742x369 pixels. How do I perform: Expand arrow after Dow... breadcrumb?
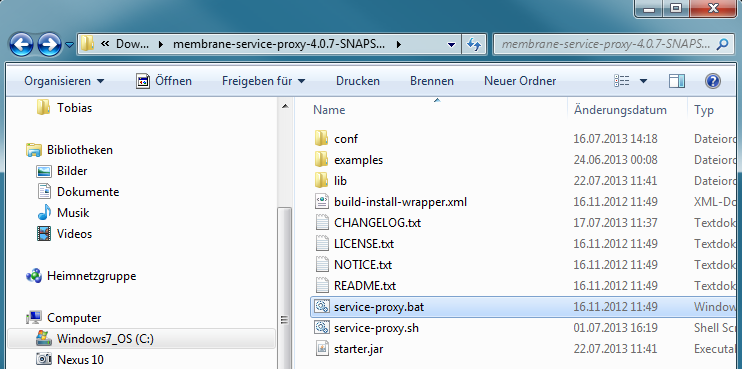[x=161, y=44]
